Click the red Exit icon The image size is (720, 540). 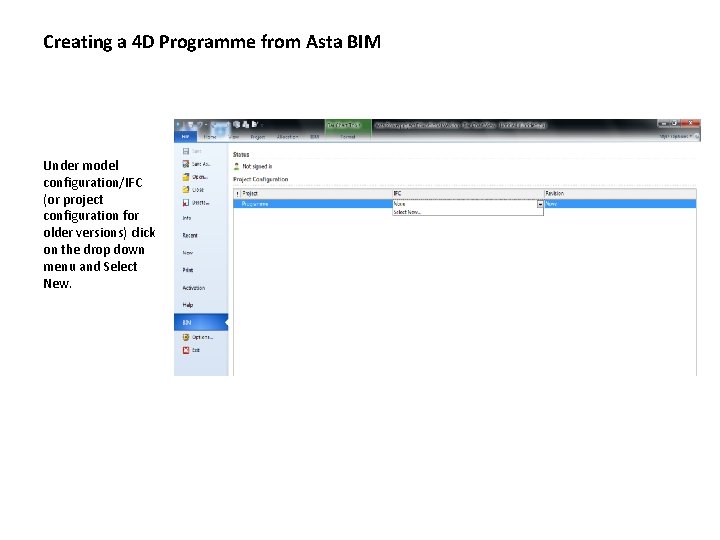point(186,350)
